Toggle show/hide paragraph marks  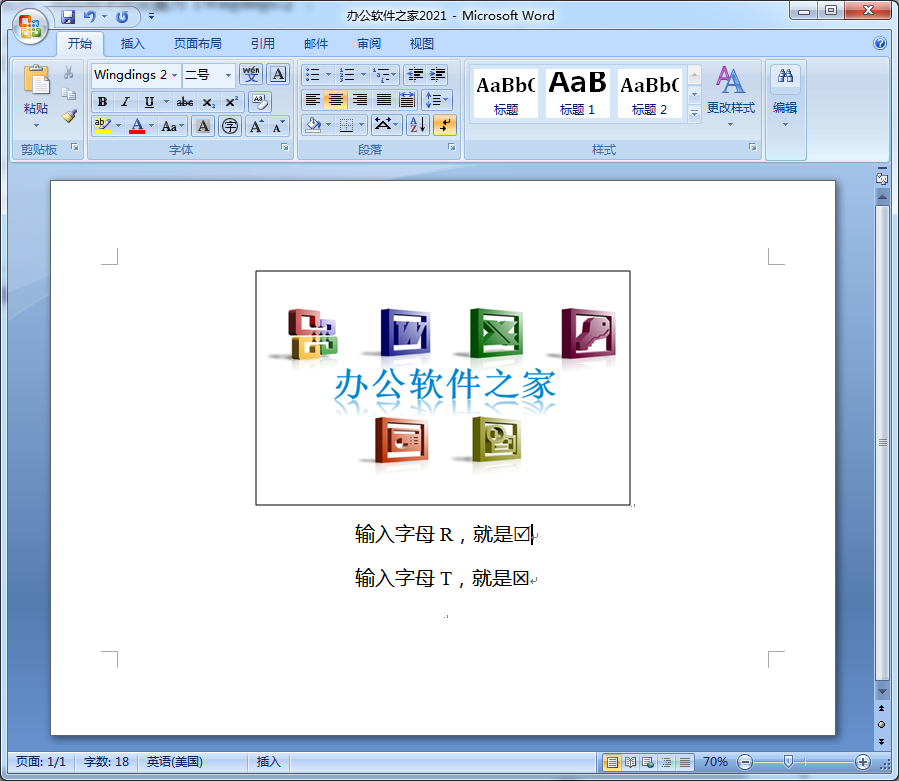tap(445, 124)
